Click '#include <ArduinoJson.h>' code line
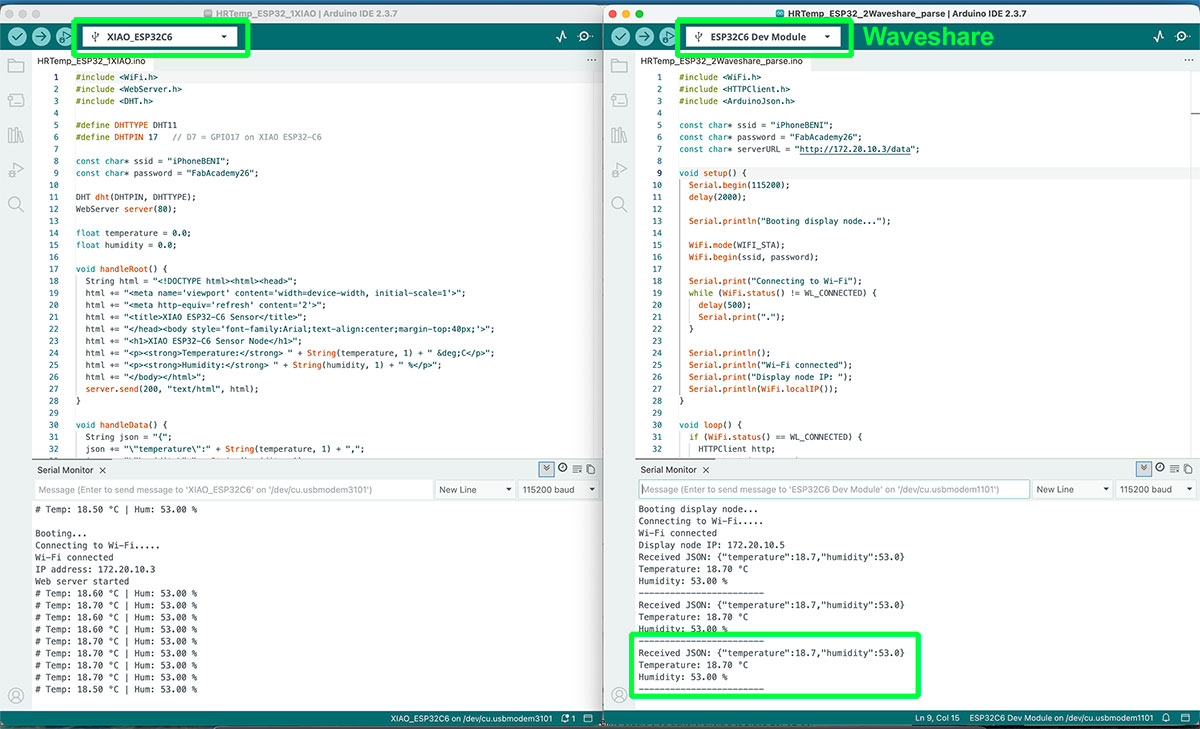This screenshot has height=729, width=1200. pyautogui.click(x=737, y=101)
